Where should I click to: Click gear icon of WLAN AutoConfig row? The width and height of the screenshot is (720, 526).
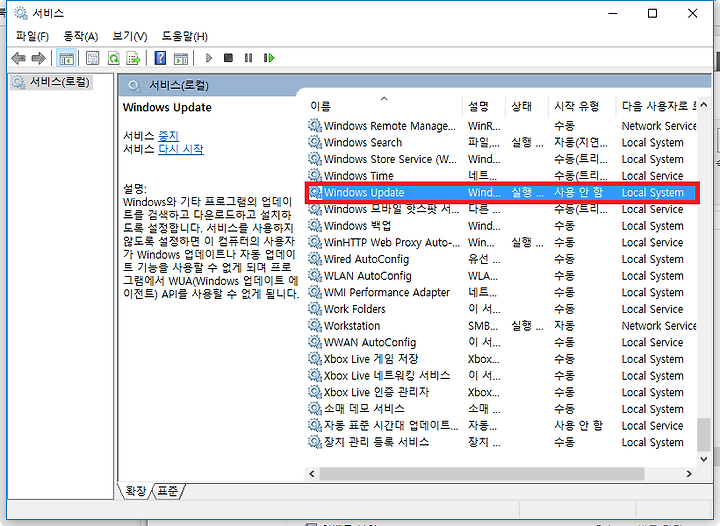315,275
